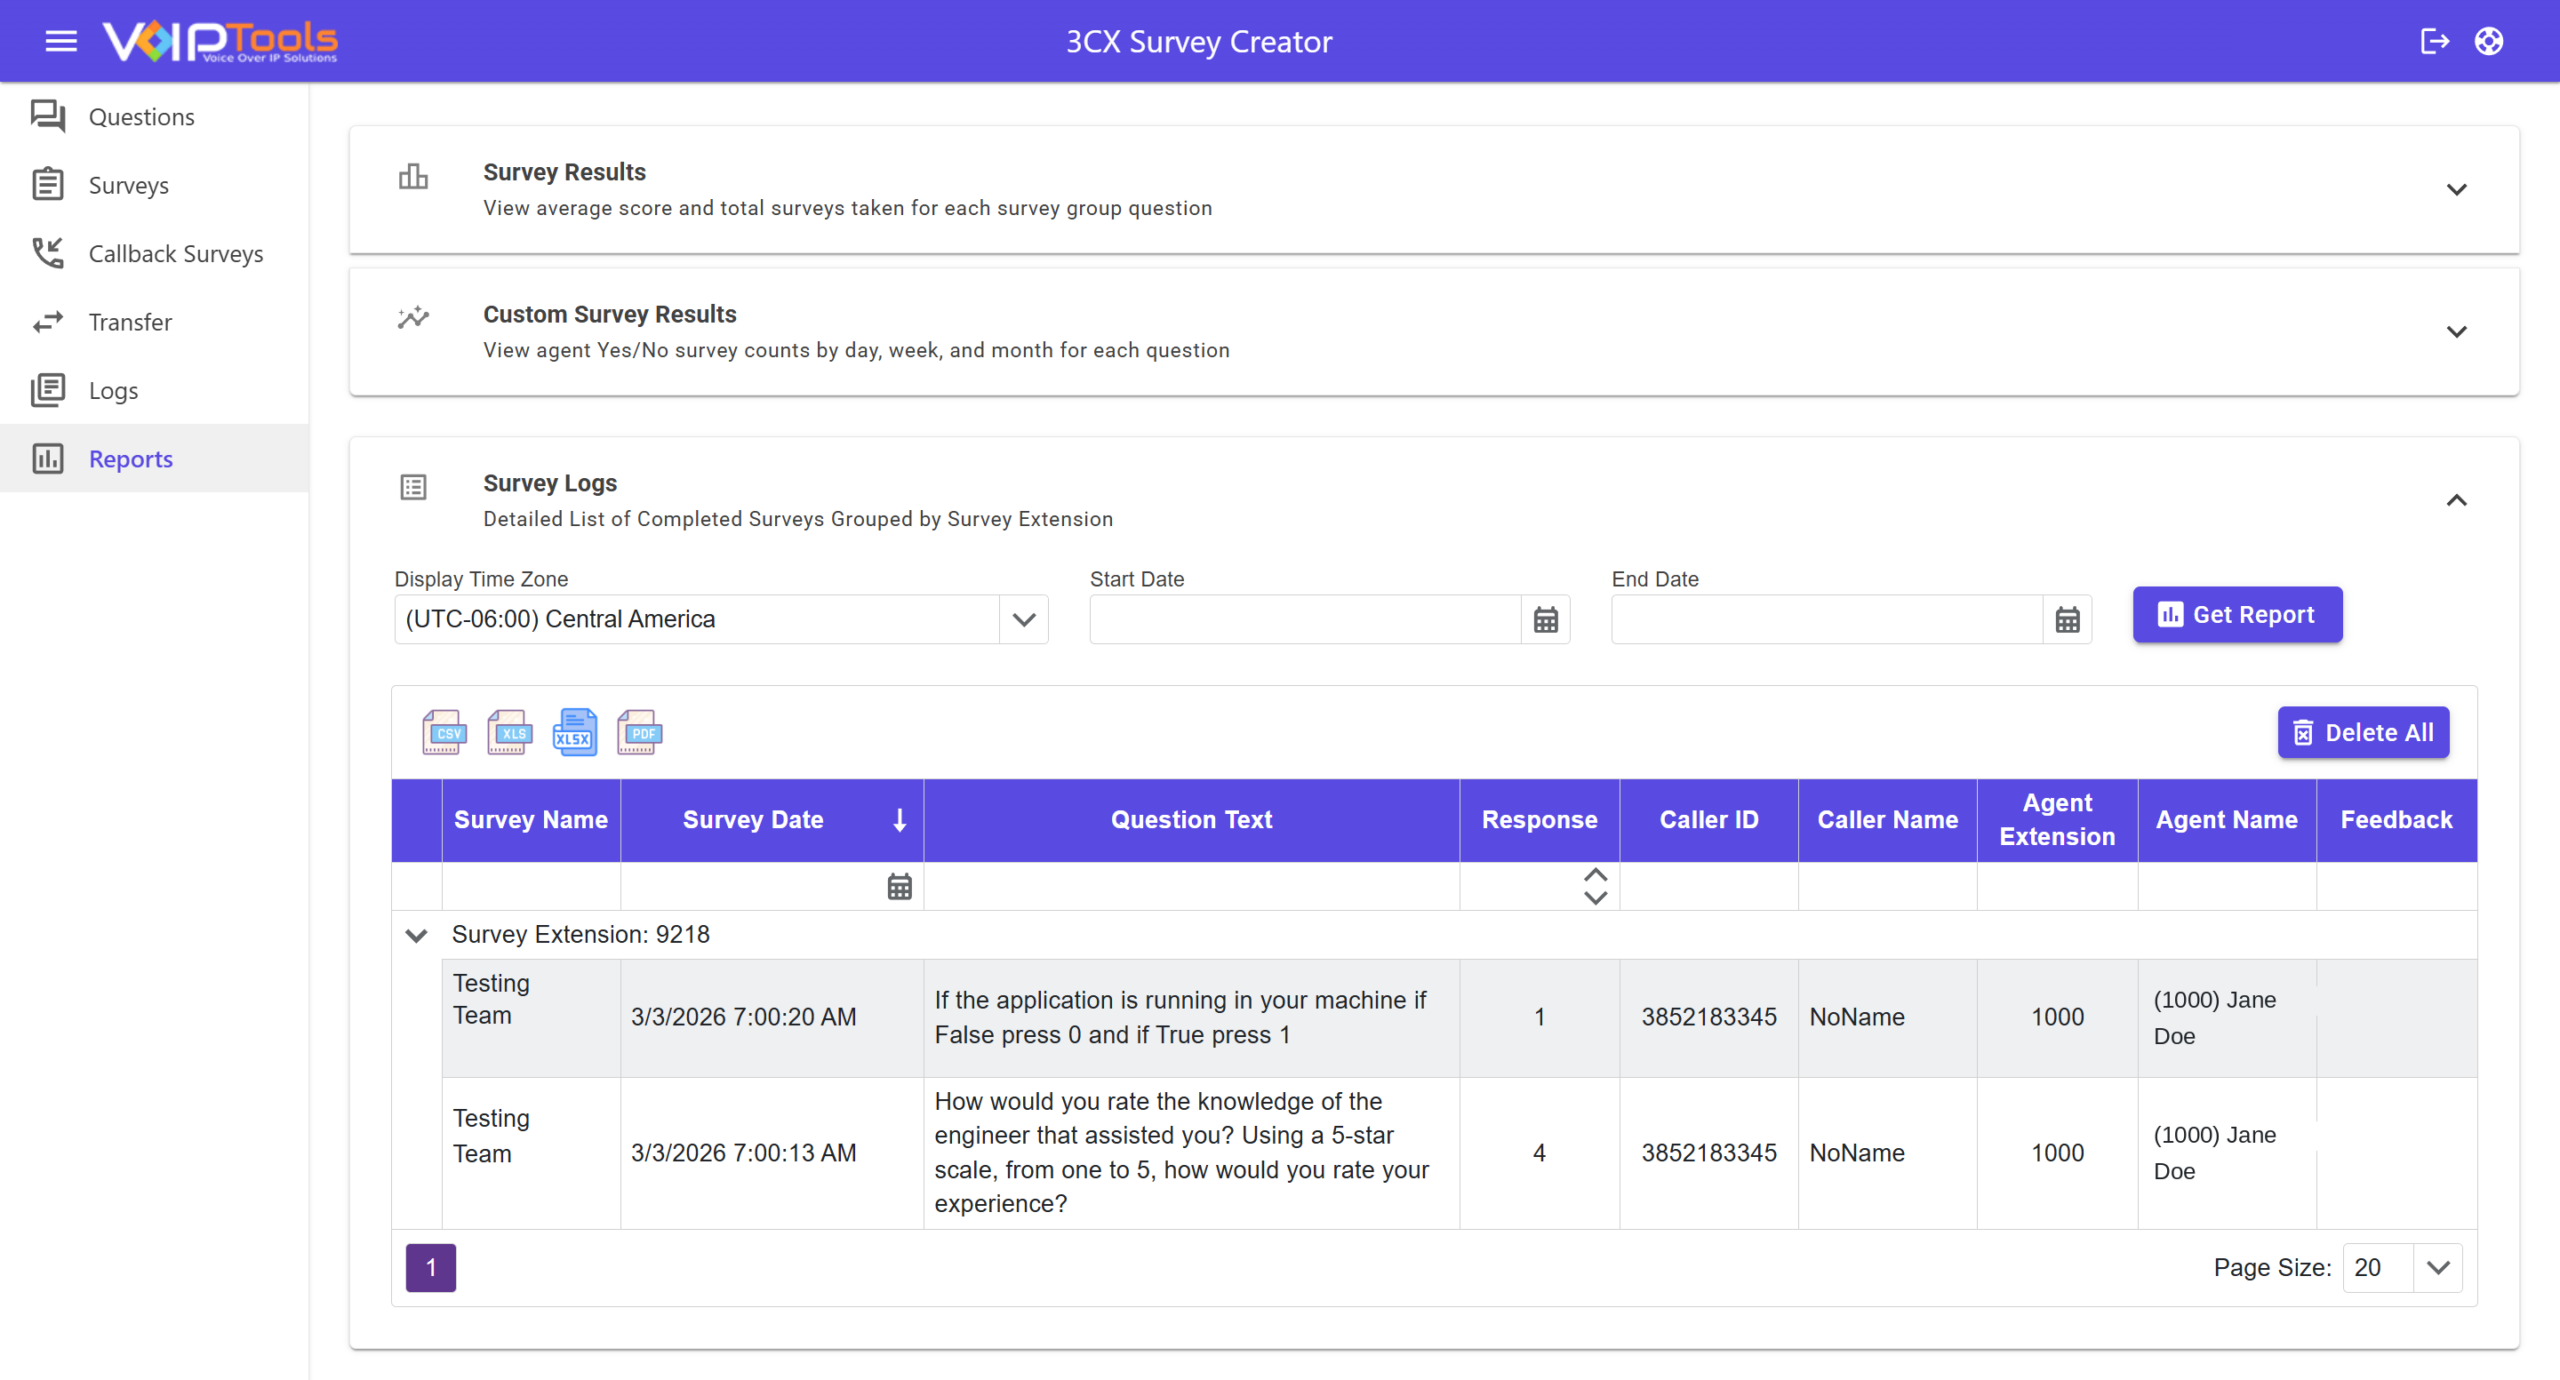This screenshot has height=1380, width=2560.
Task: Open the End Date calendar picker
Action: tap(2067, 620)
